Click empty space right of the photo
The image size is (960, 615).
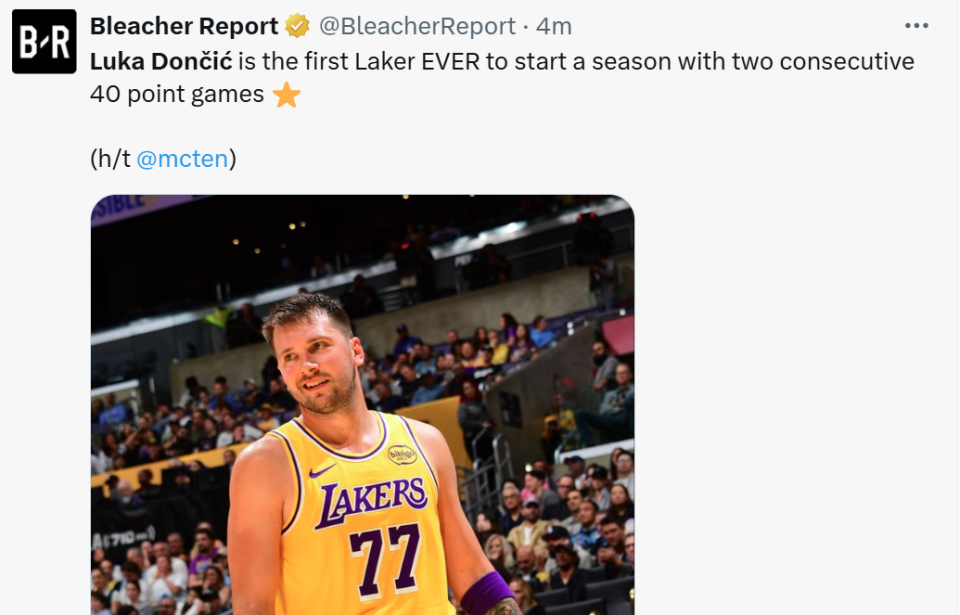(x=800, y=400)
